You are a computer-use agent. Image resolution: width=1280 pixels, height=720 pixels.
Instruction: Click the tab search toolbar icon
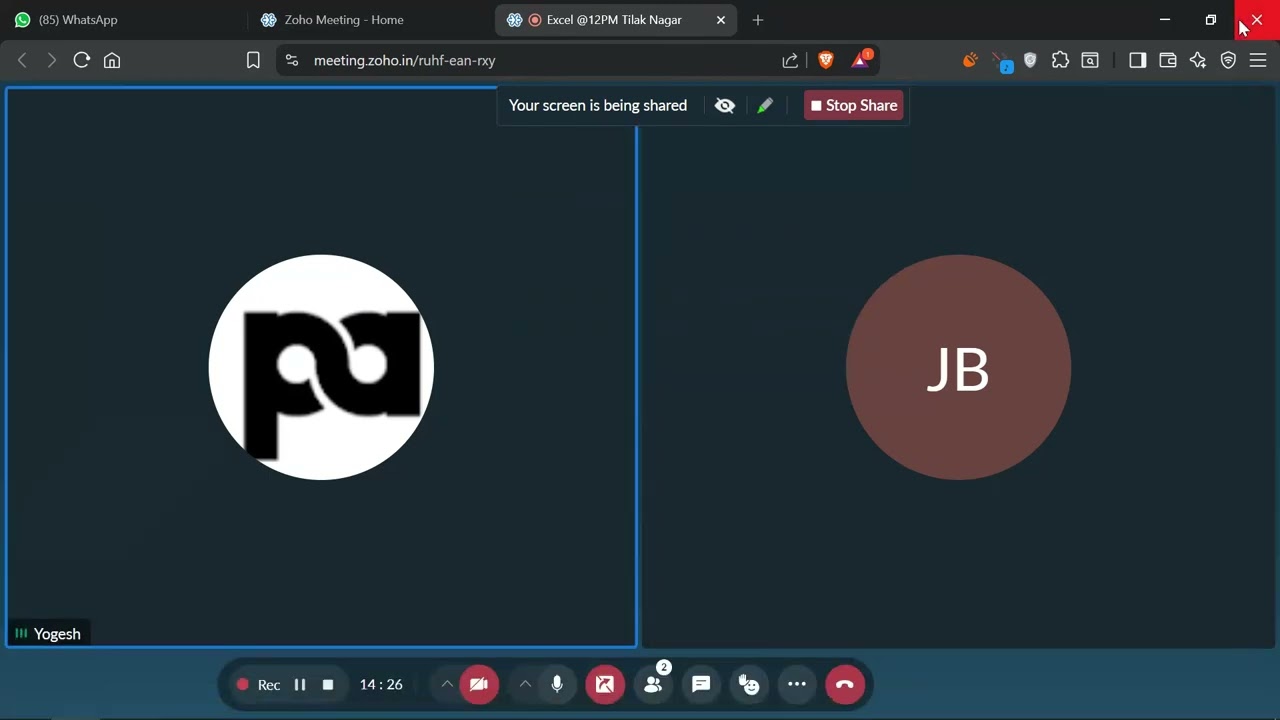[1090, 60]
